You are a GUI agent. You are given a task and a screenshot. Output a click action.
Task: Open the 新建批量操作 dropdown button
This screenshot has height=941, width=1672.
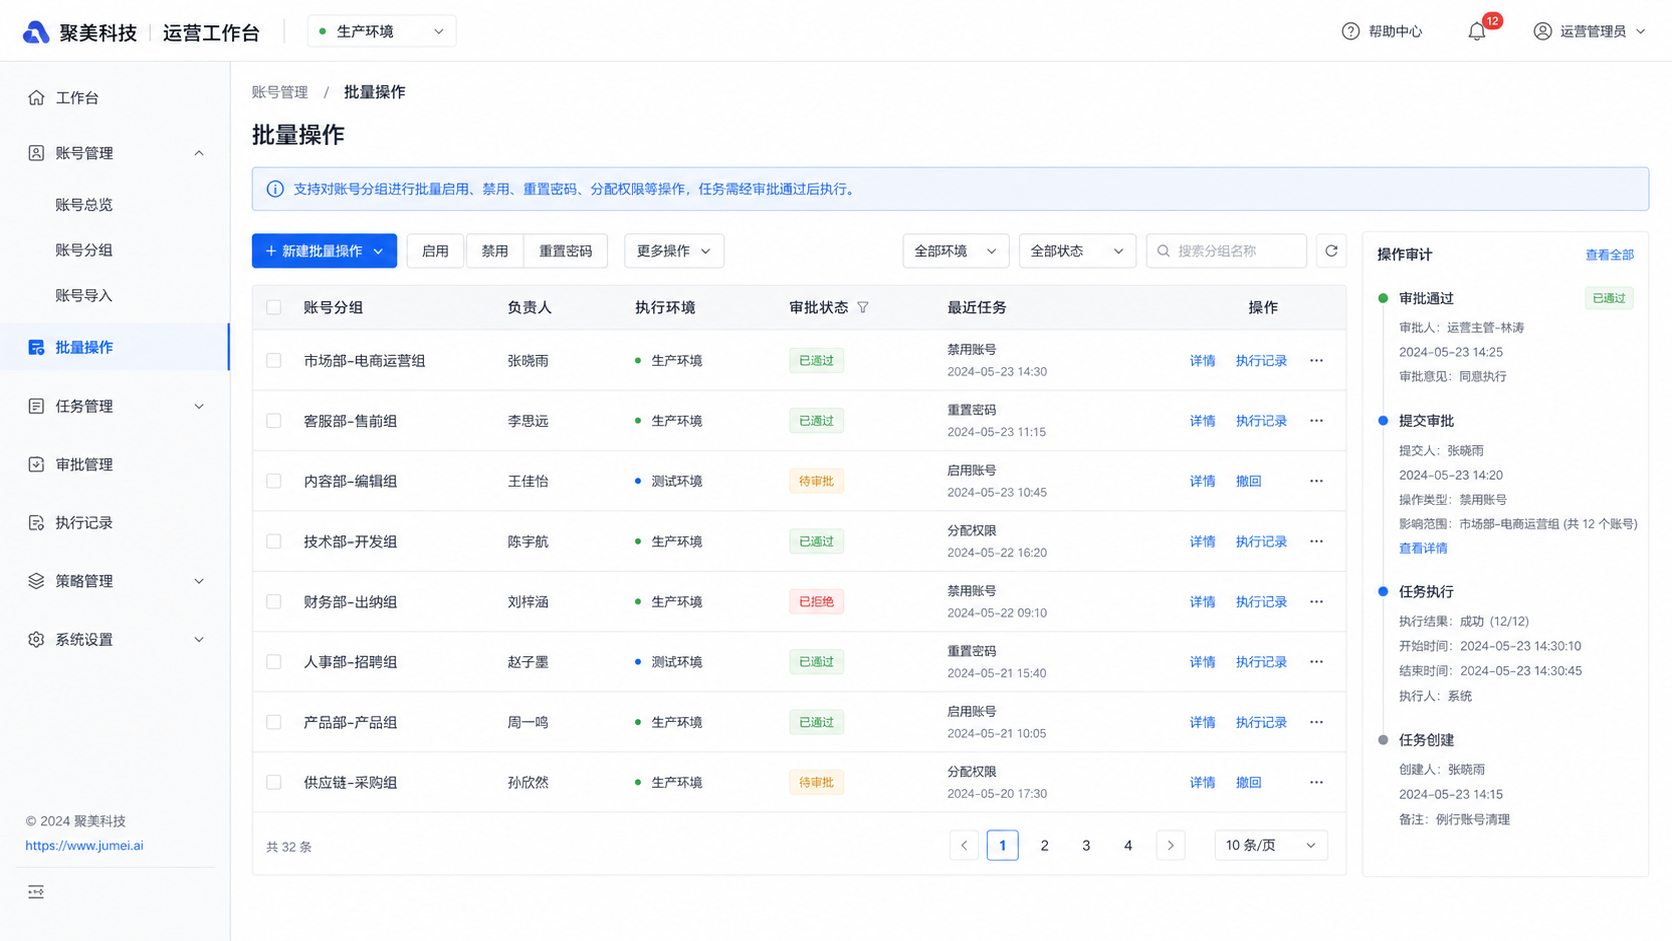[324, 251]
